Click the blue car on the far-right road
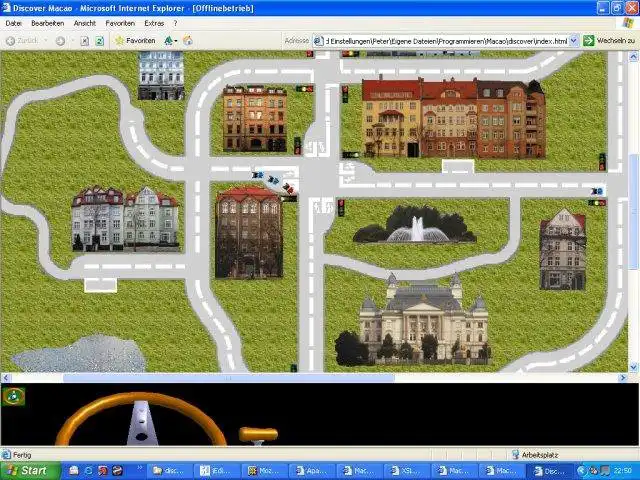The width and height of the screenshot is (640, 480). click(597, 191)
